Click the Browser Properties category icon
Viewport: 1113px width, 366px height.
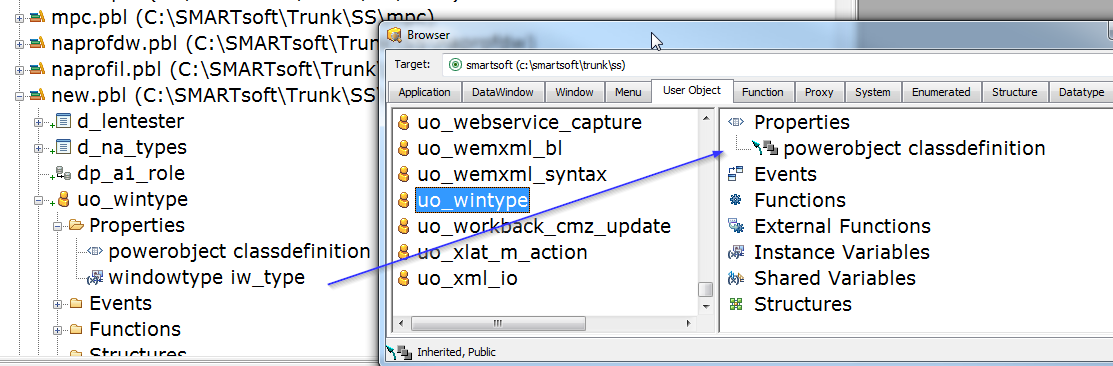coord(736,122)
